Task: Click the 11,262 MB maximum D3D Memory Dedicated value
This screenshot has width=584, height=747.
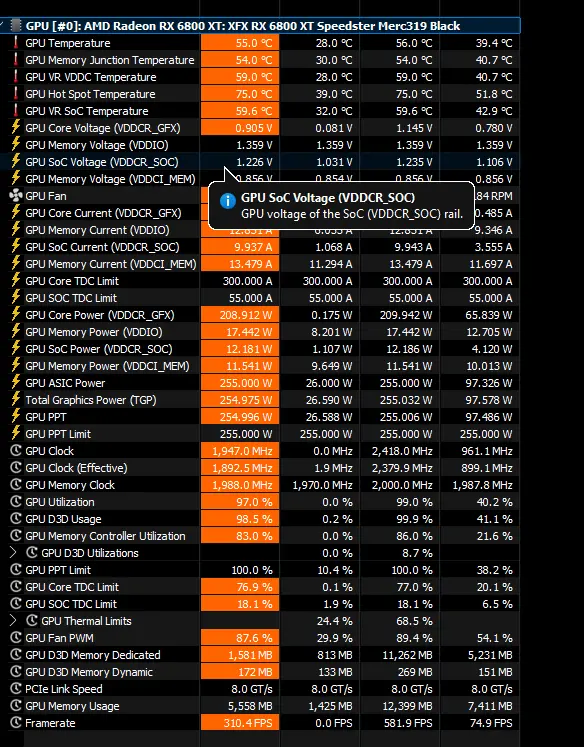Action: (407, 655)
